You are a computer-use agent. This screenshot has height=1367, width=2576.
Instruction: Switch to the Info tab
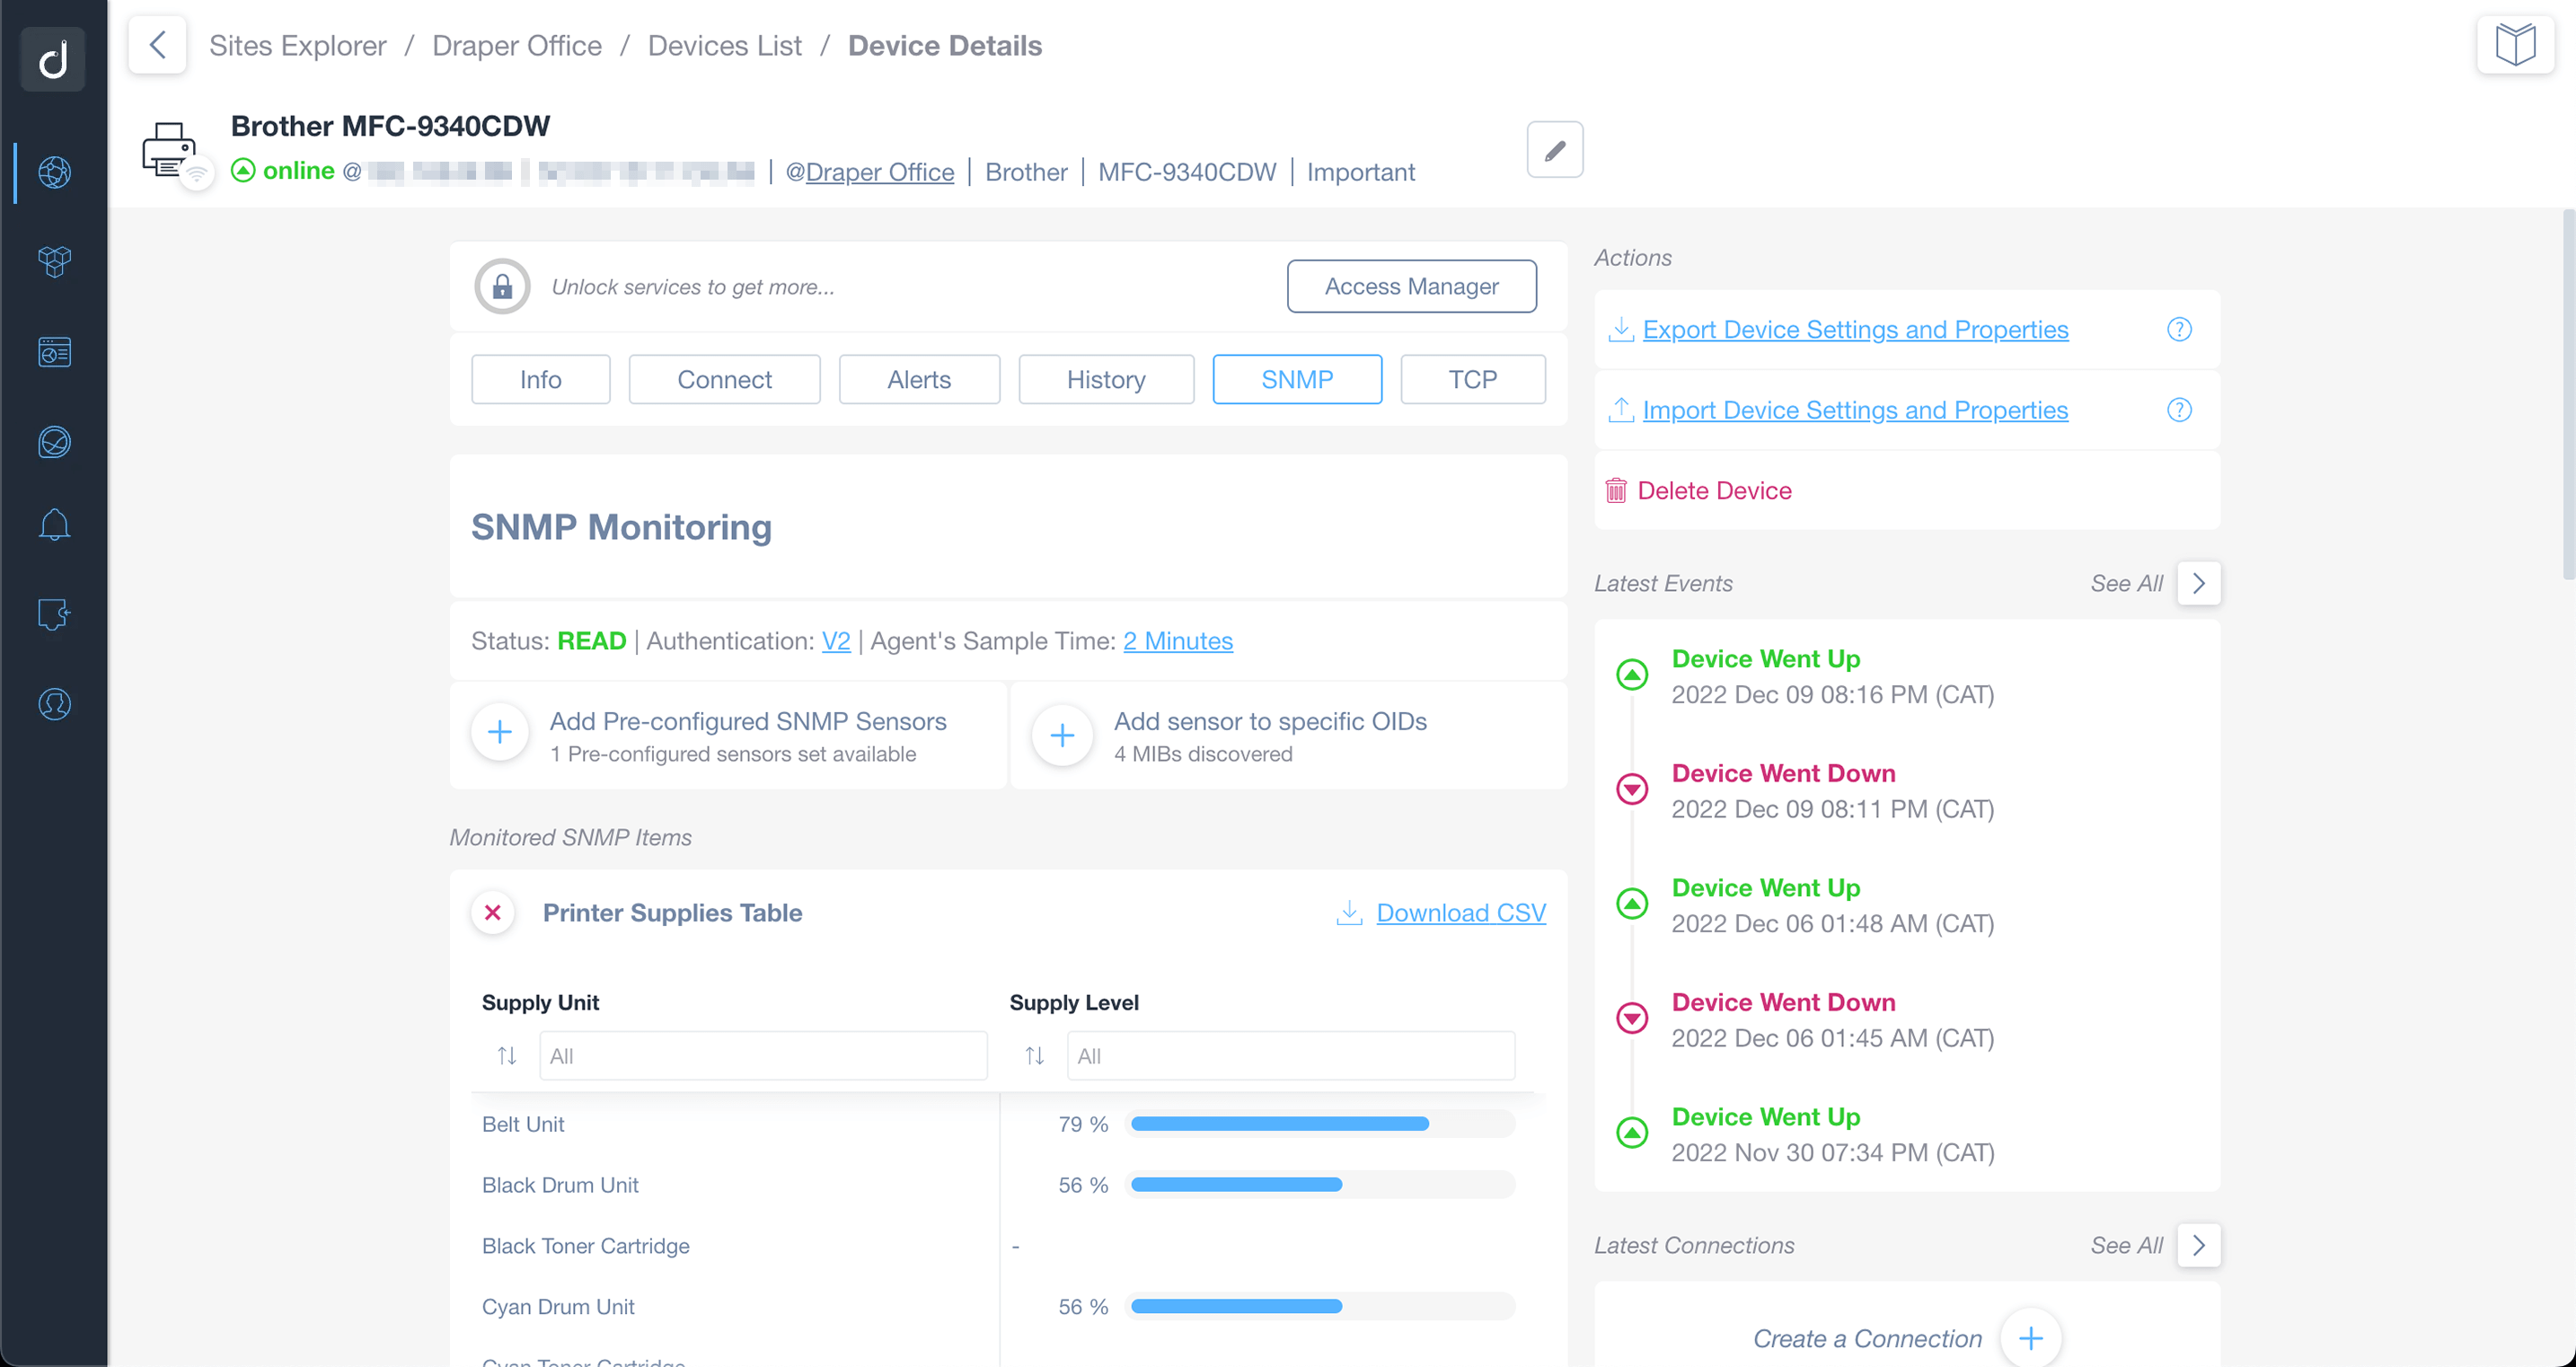pos(540,378)
